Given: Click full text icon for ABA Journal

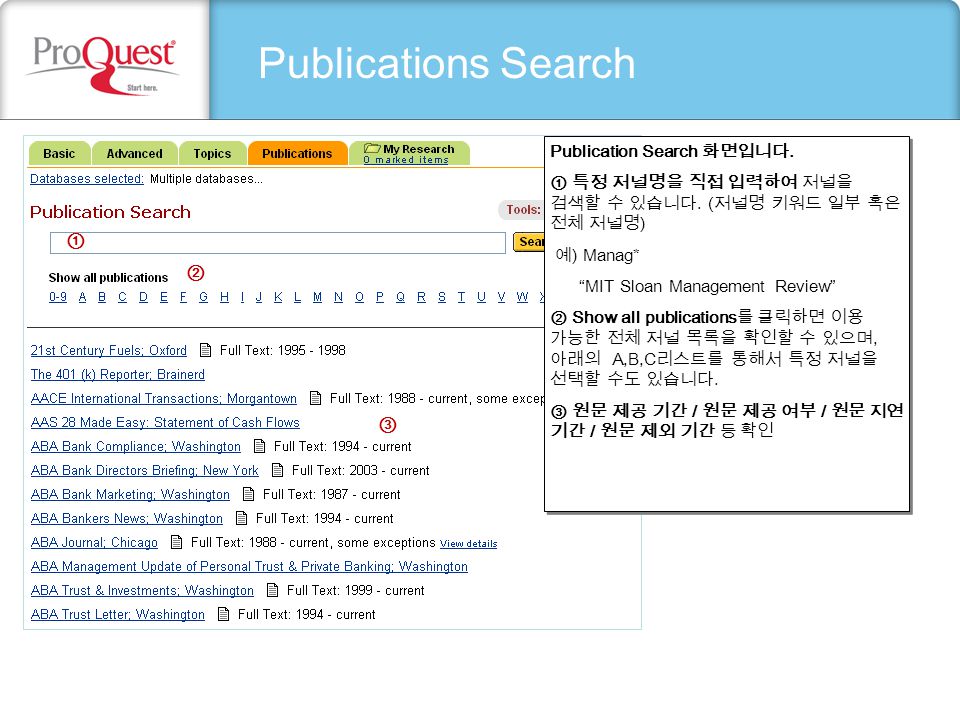Looking at the screenshot, I should [x=176, y=542].
